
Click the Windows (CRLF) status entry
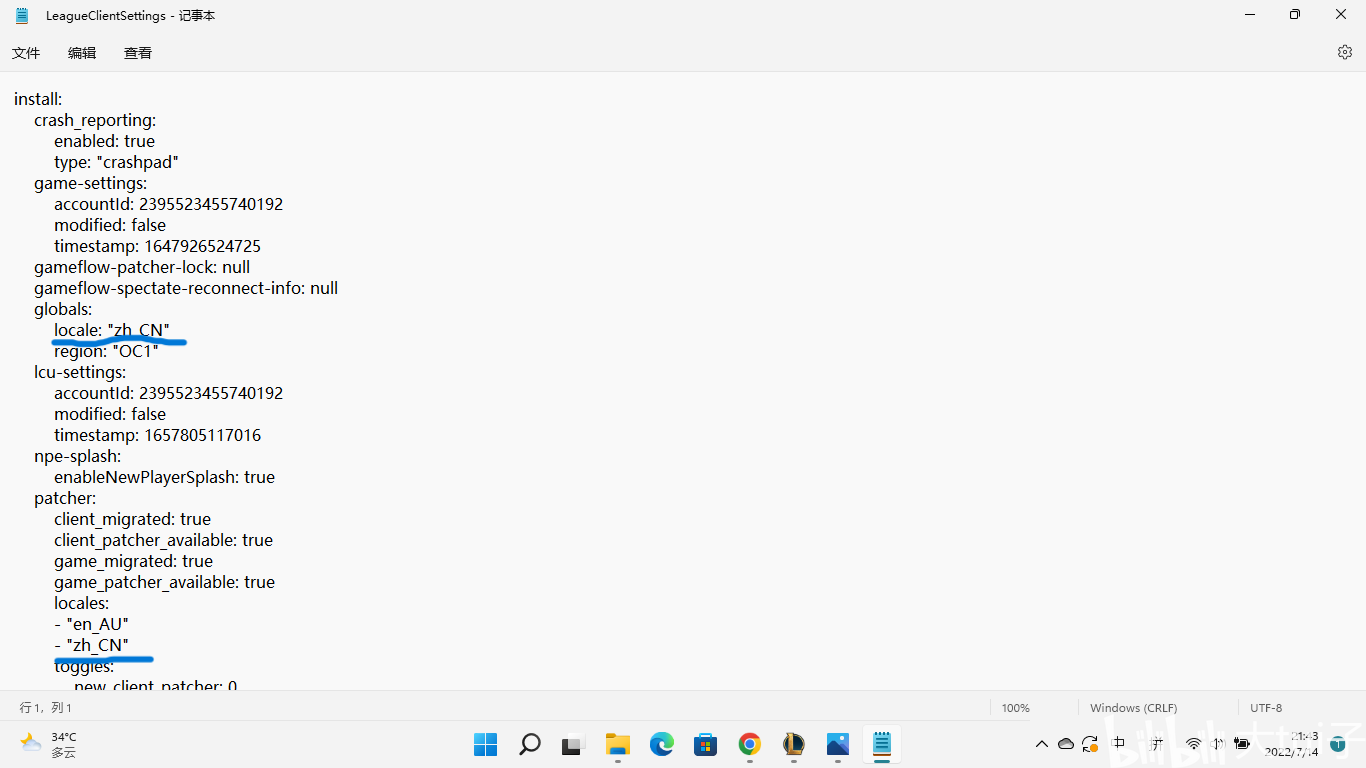pos(1133,708)
